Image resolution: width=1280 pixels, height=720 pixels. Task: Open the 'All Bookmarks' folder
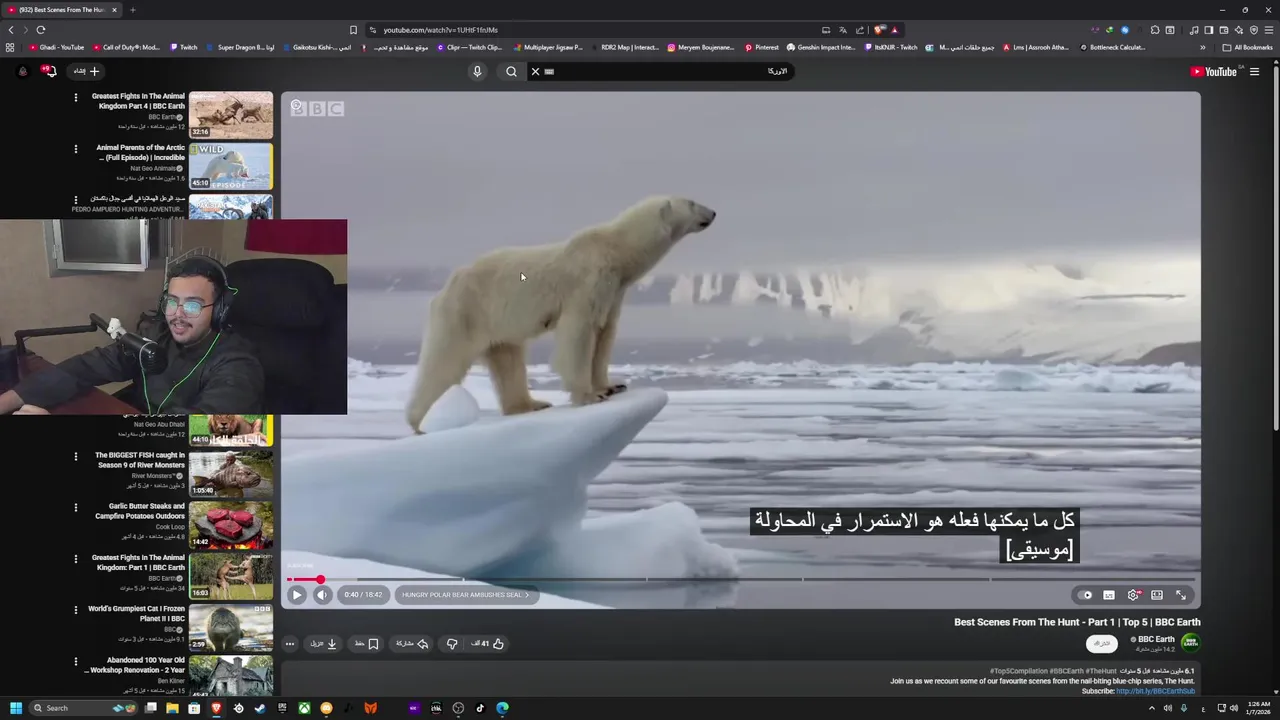(x=1248, y=47)
